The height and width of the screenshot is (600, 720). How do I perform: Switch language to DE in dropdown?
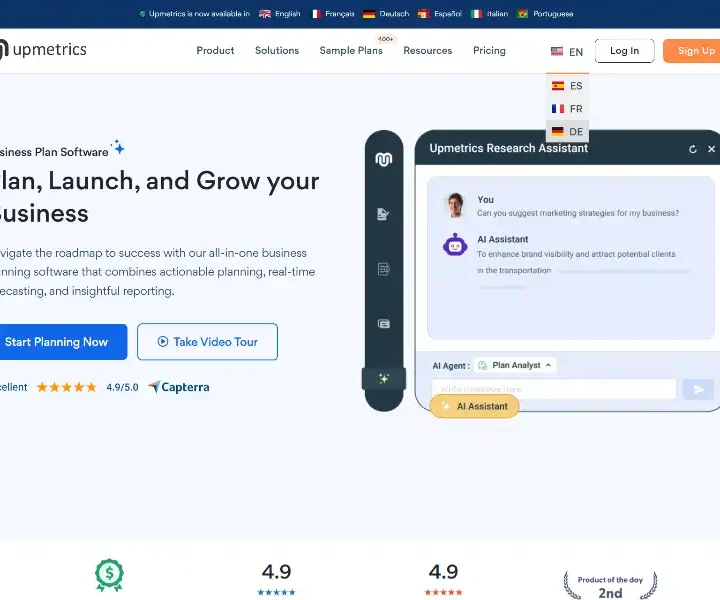[567, 132]
